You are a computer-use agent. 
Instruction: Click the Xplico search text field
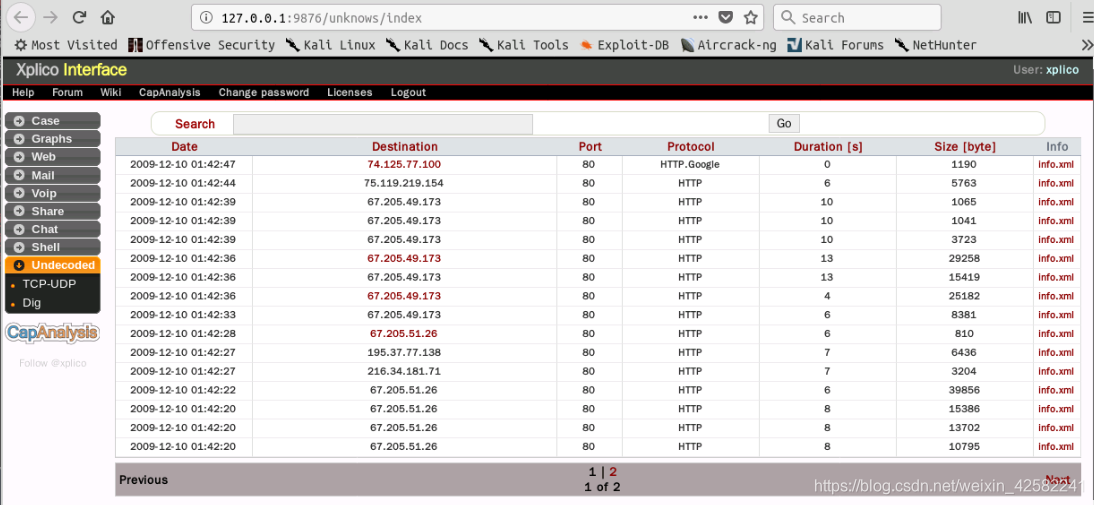tap(382, 124)
